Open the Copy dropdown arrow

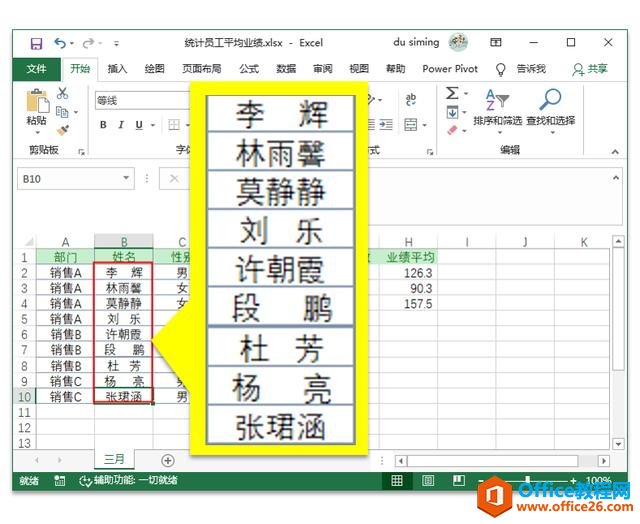pyautogui.click(x=76, y=112)
